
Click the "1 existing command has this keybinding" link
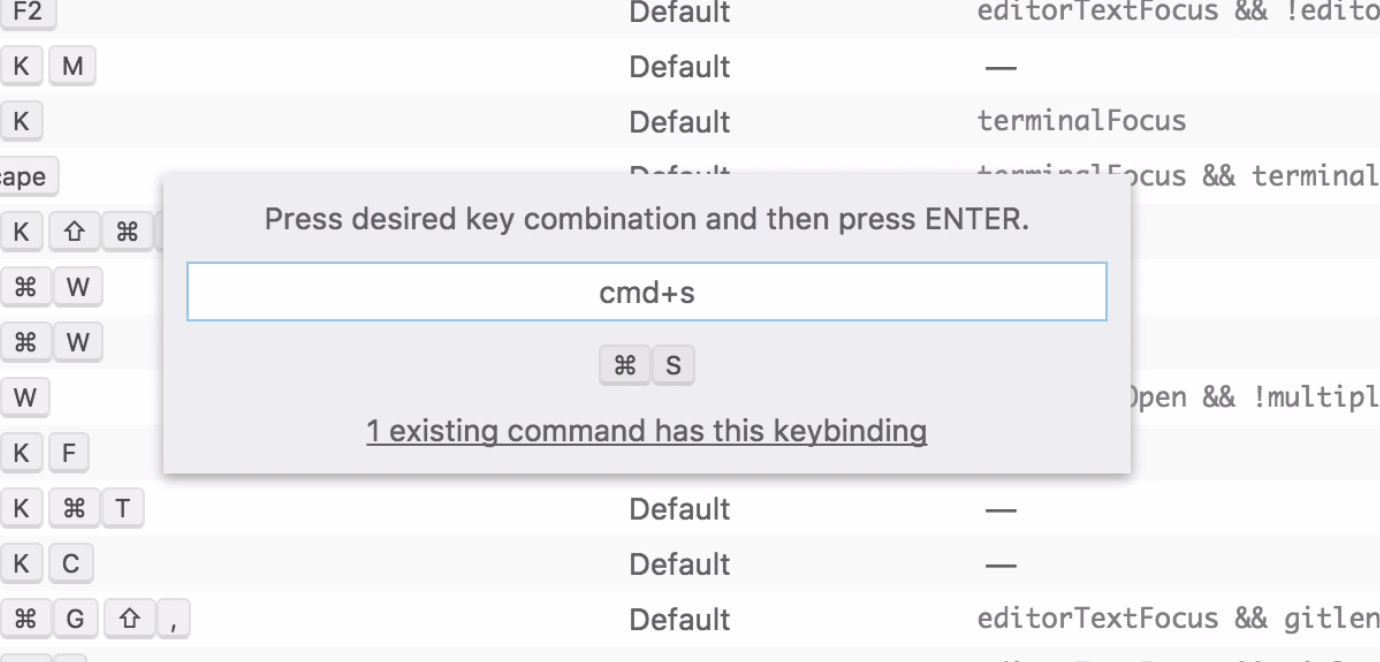click(x=647, y=431)
